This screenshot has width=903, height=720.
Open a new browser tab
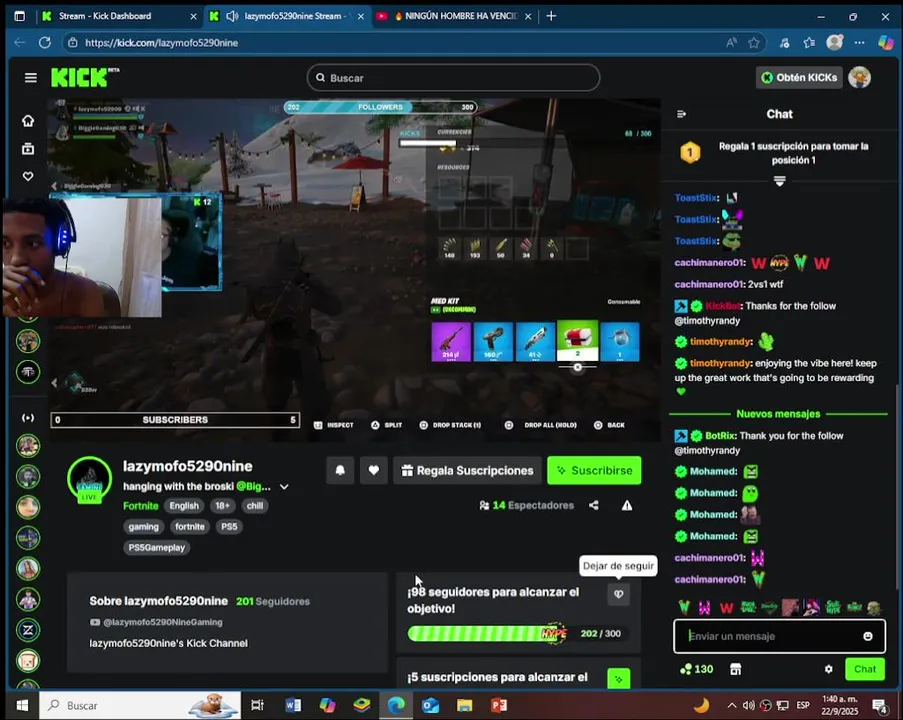[x=551, y=16]
